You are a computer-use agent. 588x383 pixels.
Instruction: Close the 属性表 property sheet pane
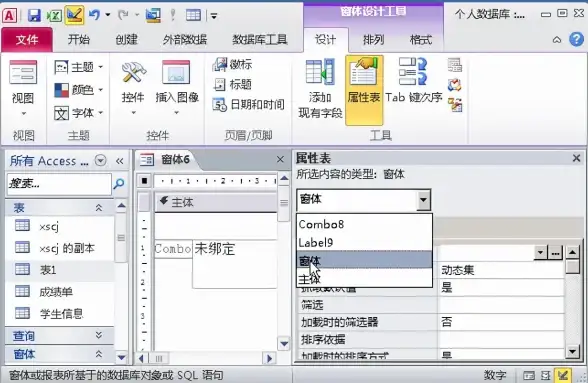tap(576, 158)
